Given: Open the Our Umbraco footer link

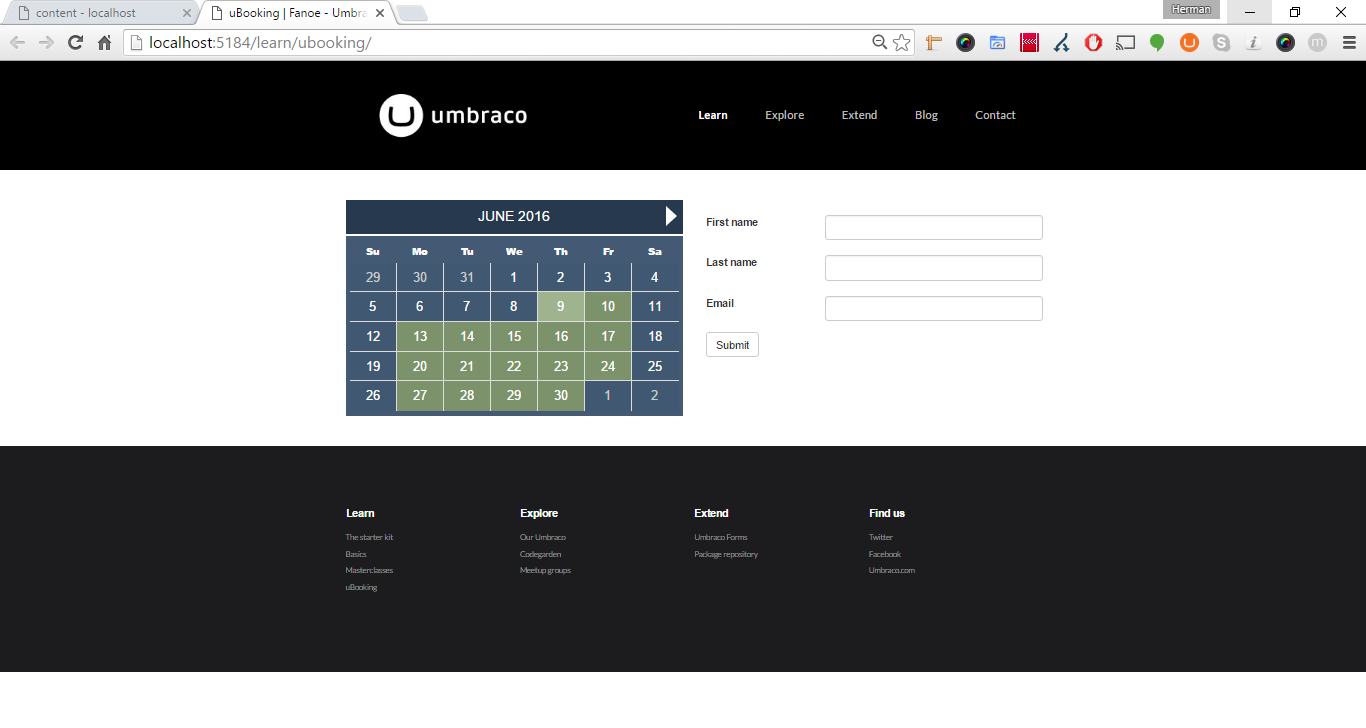Looking at the screenshot, I should point(543,538).
